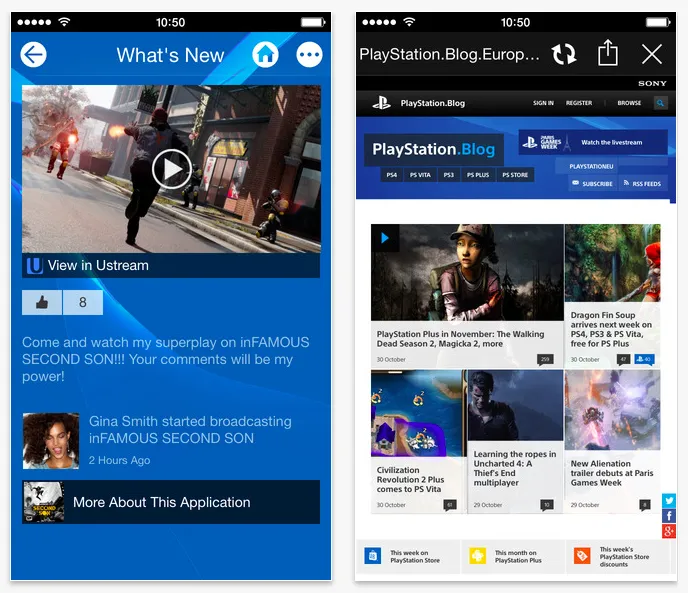Open RSS FEEDS link
The width and height of the screenshot is (688, 593).
click(643, 183)
